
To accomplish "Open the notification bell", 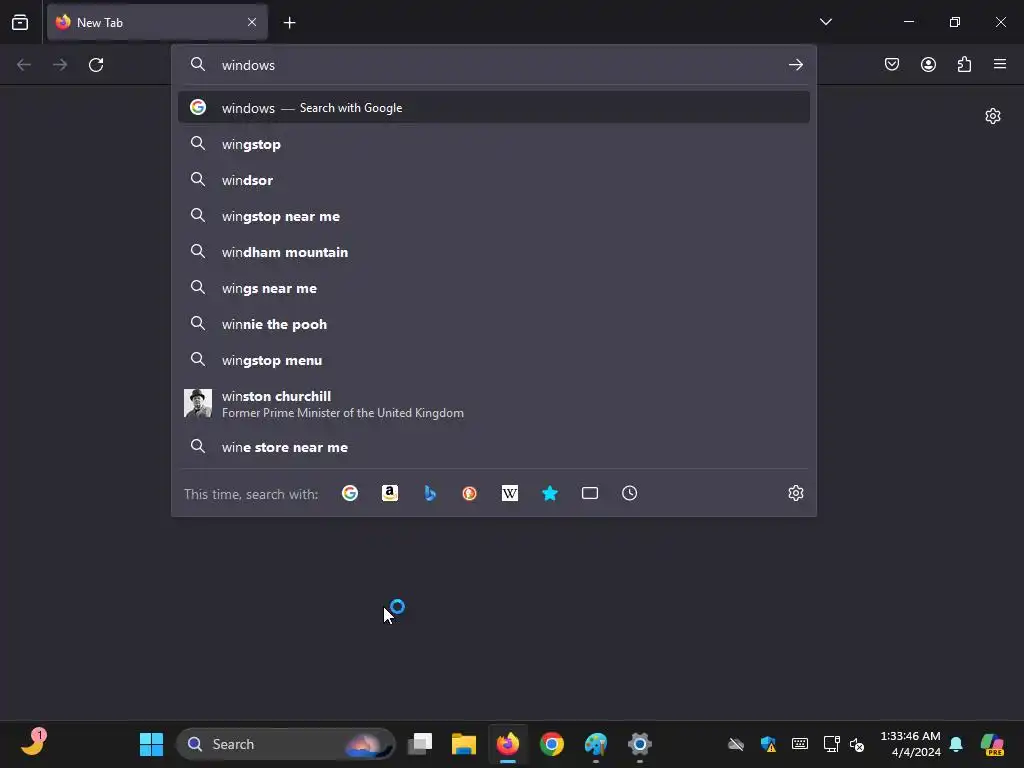I will 956,744.
